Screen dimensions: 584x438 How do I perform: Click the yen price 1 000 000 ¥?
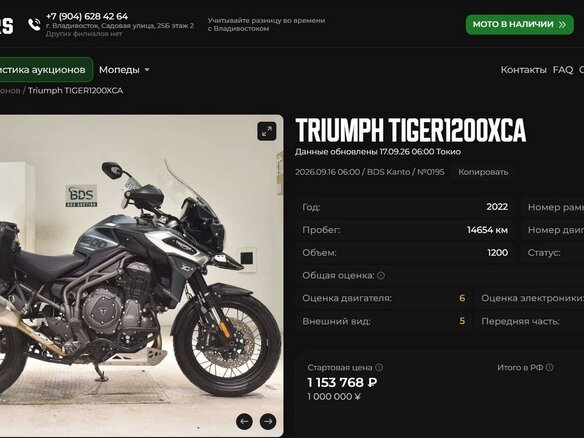[x=334, y=397]
